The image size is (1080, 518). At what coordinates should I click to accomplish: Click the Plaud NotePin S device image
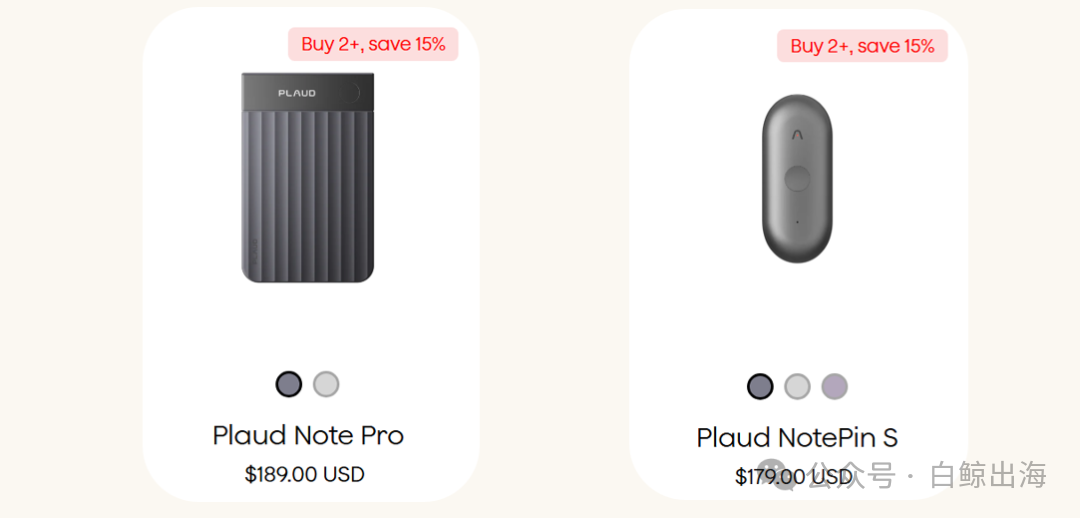[797, 178]
